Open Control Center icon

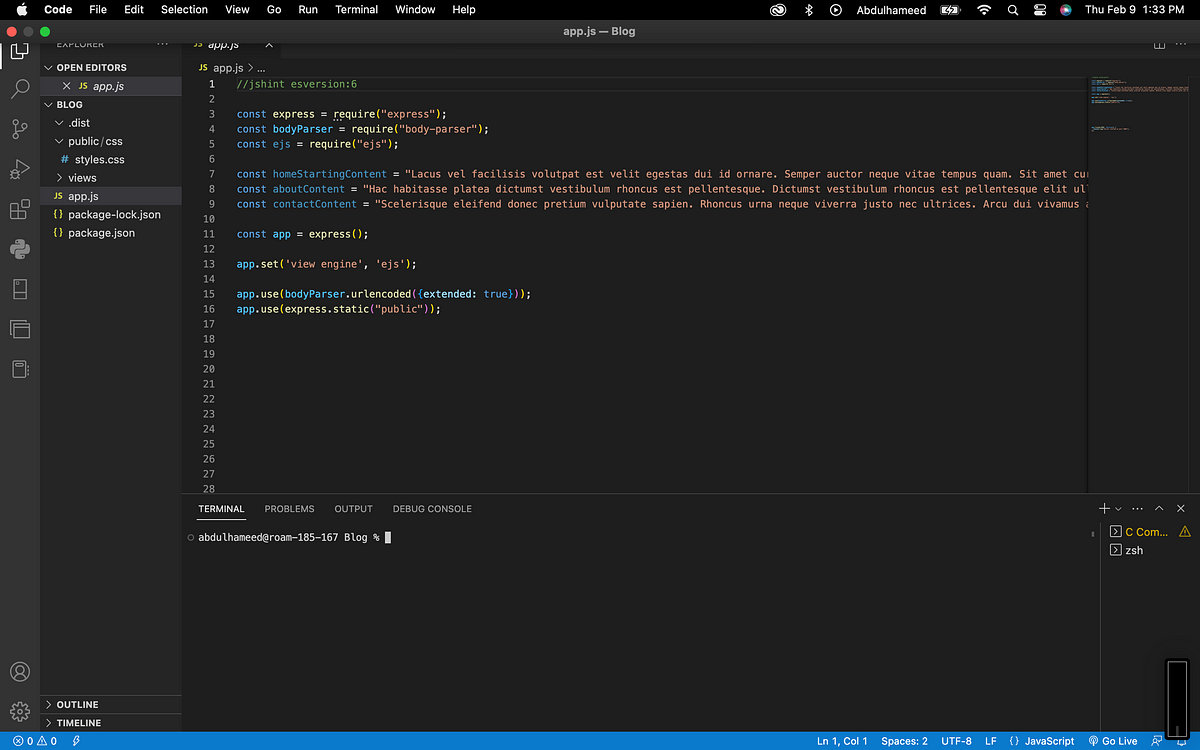1040,10
